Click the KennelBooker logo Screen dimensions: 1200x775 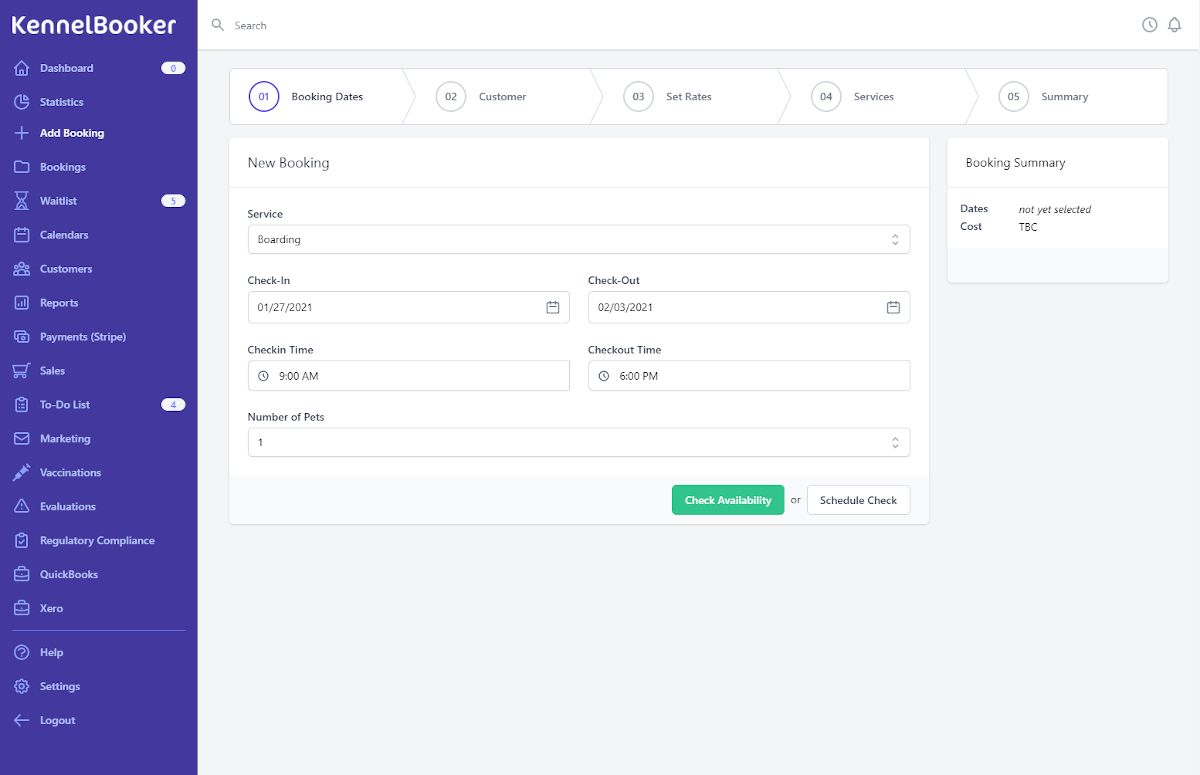tap(94, 25)
